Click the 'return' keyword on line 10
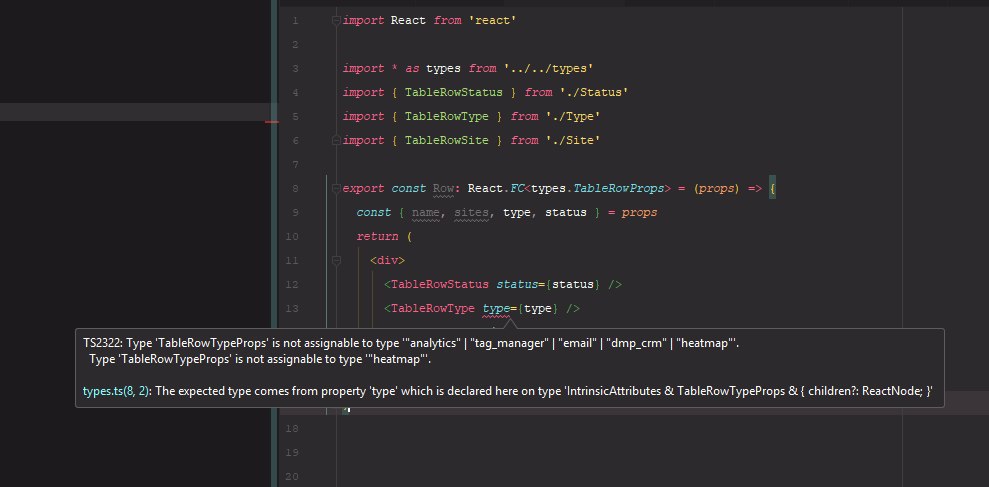This screenshot has width=989, height=487. [377, 237]
